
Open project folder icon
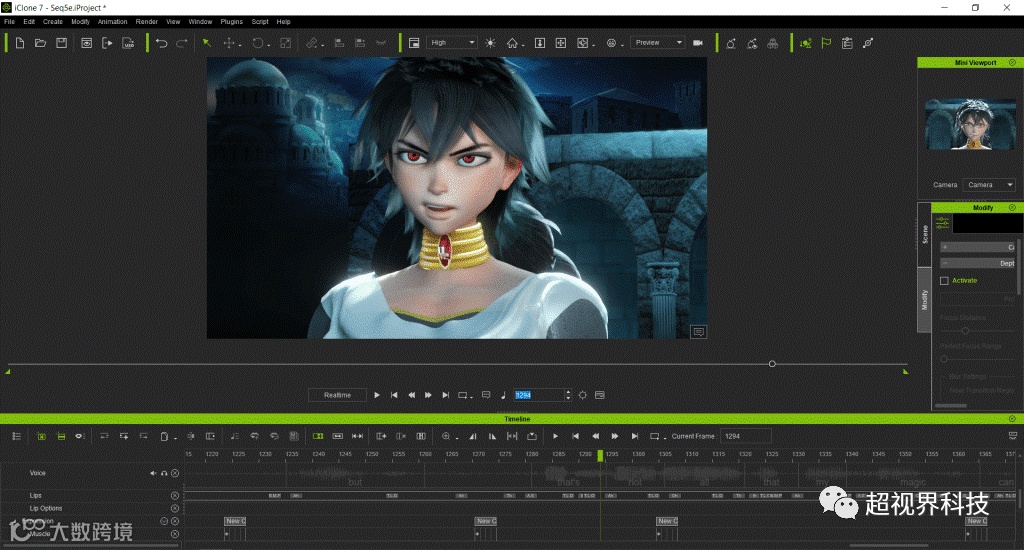click(40, 43)
